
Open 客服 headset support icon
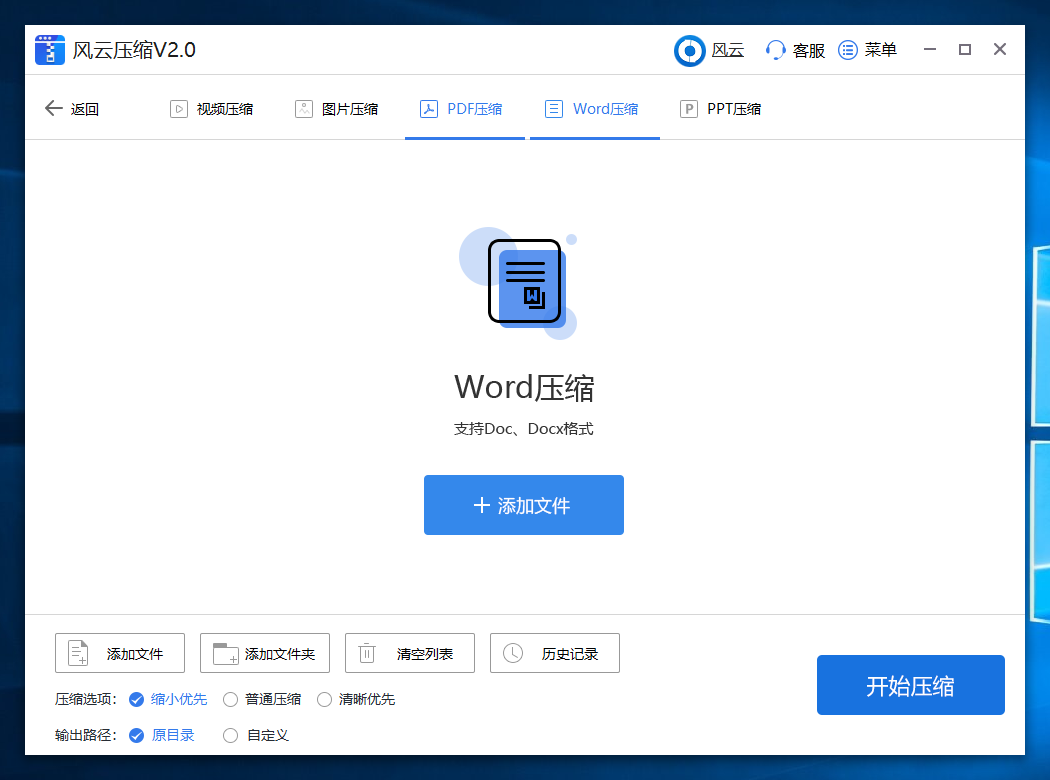point(775,50)
